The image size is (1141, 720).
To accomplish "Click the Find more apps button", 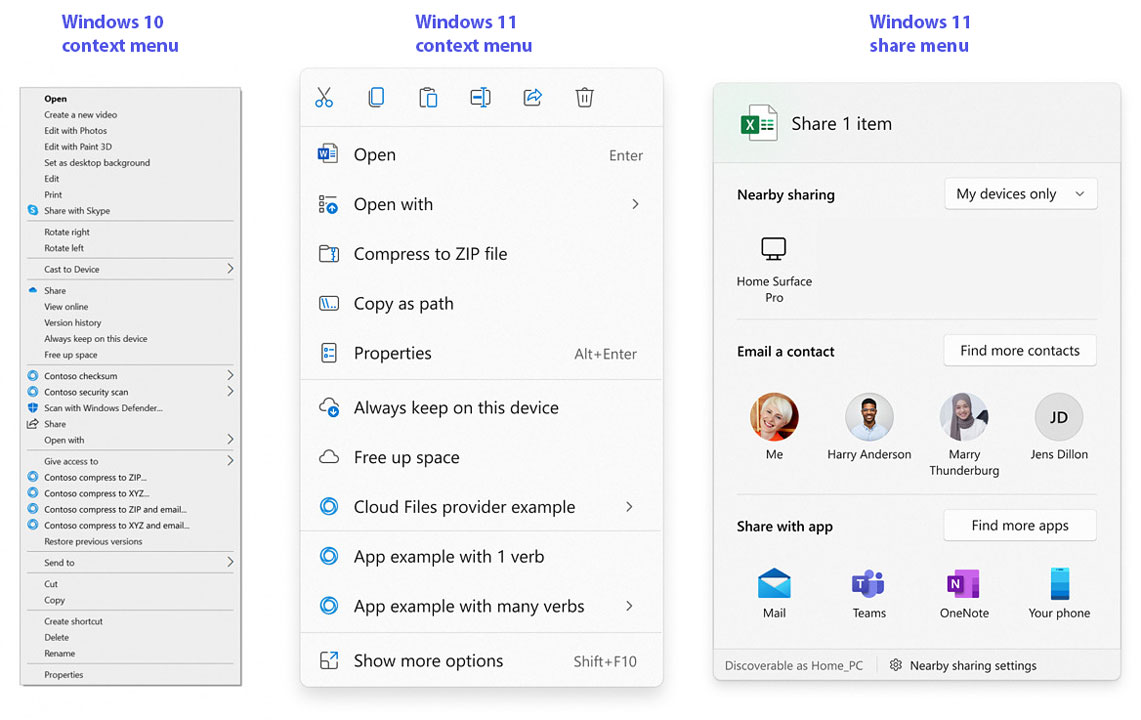I will 1019,525.
